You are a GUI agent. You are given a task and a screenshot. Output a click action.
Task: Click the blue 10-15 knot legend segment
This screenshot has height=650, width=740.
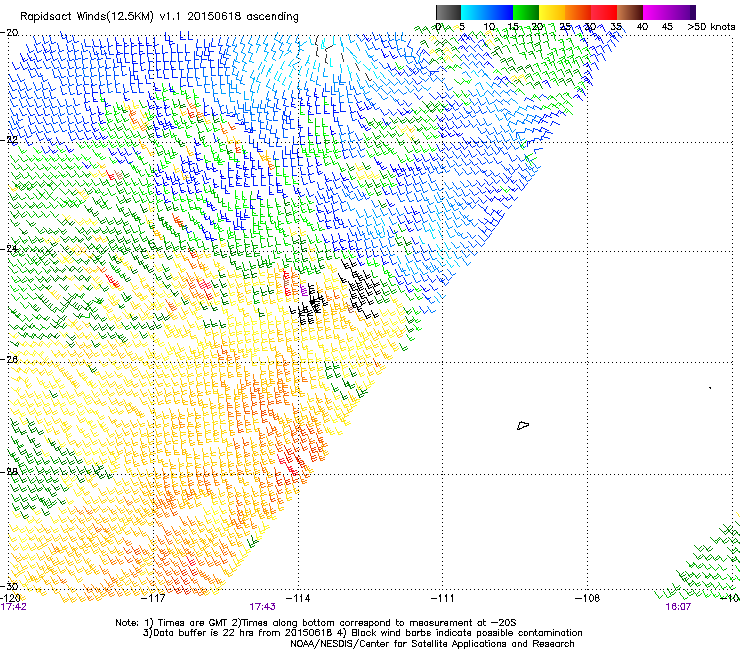coord(498,12)
